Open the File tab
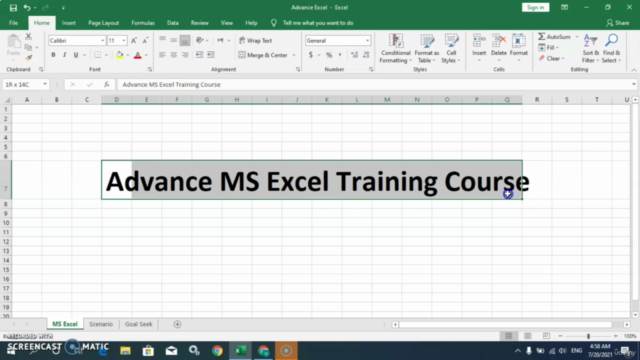This screenshot has width=640, height=360. tap(13, 23)
